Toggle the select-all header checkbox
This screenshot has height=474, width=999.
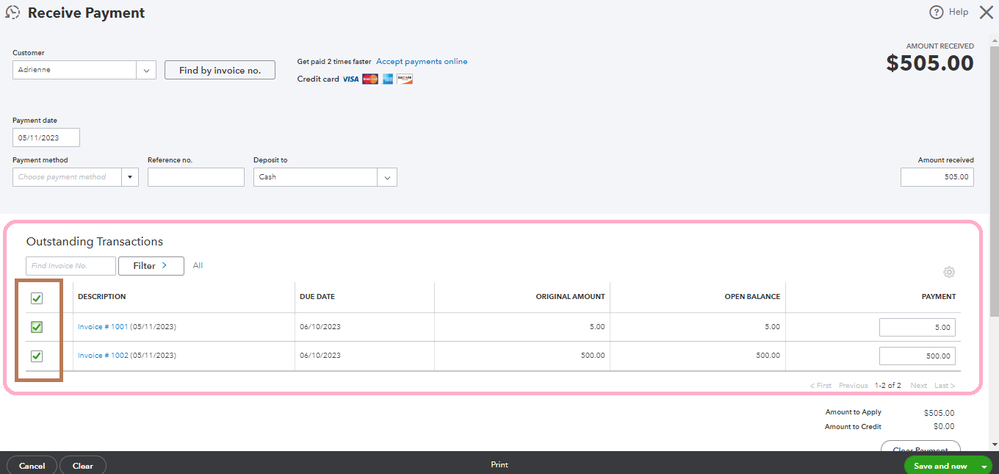point(37,298)
